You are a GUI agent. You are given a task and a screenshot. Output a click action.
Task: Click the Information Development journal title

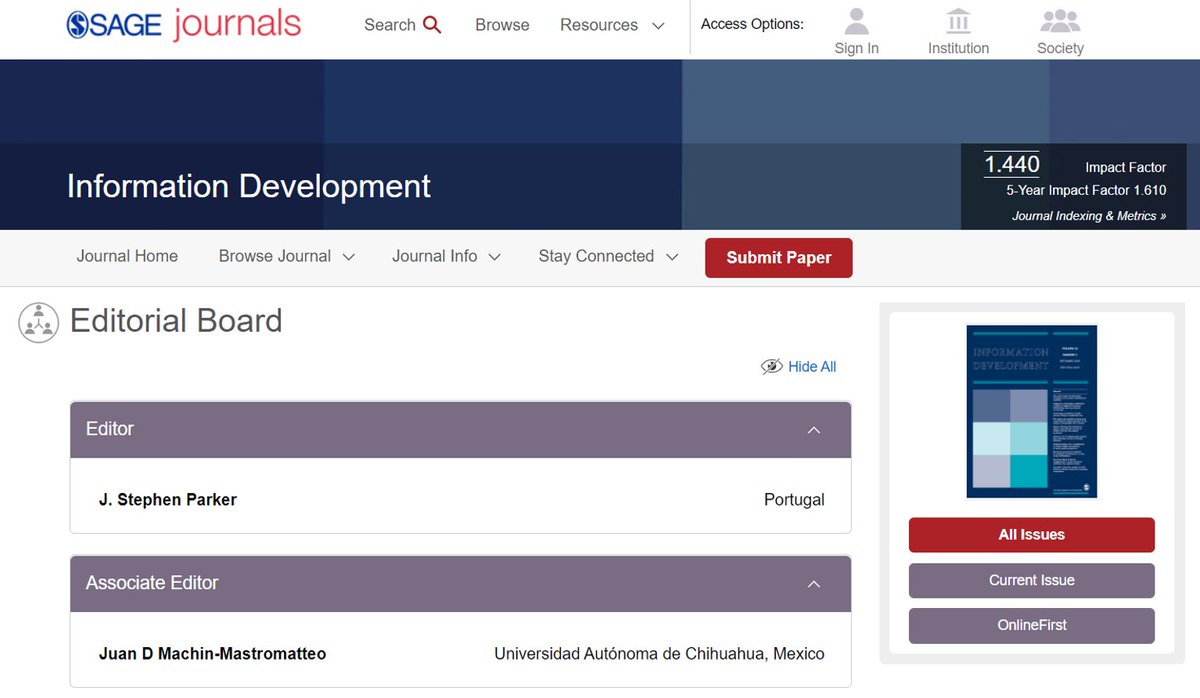tap(249, 186)
